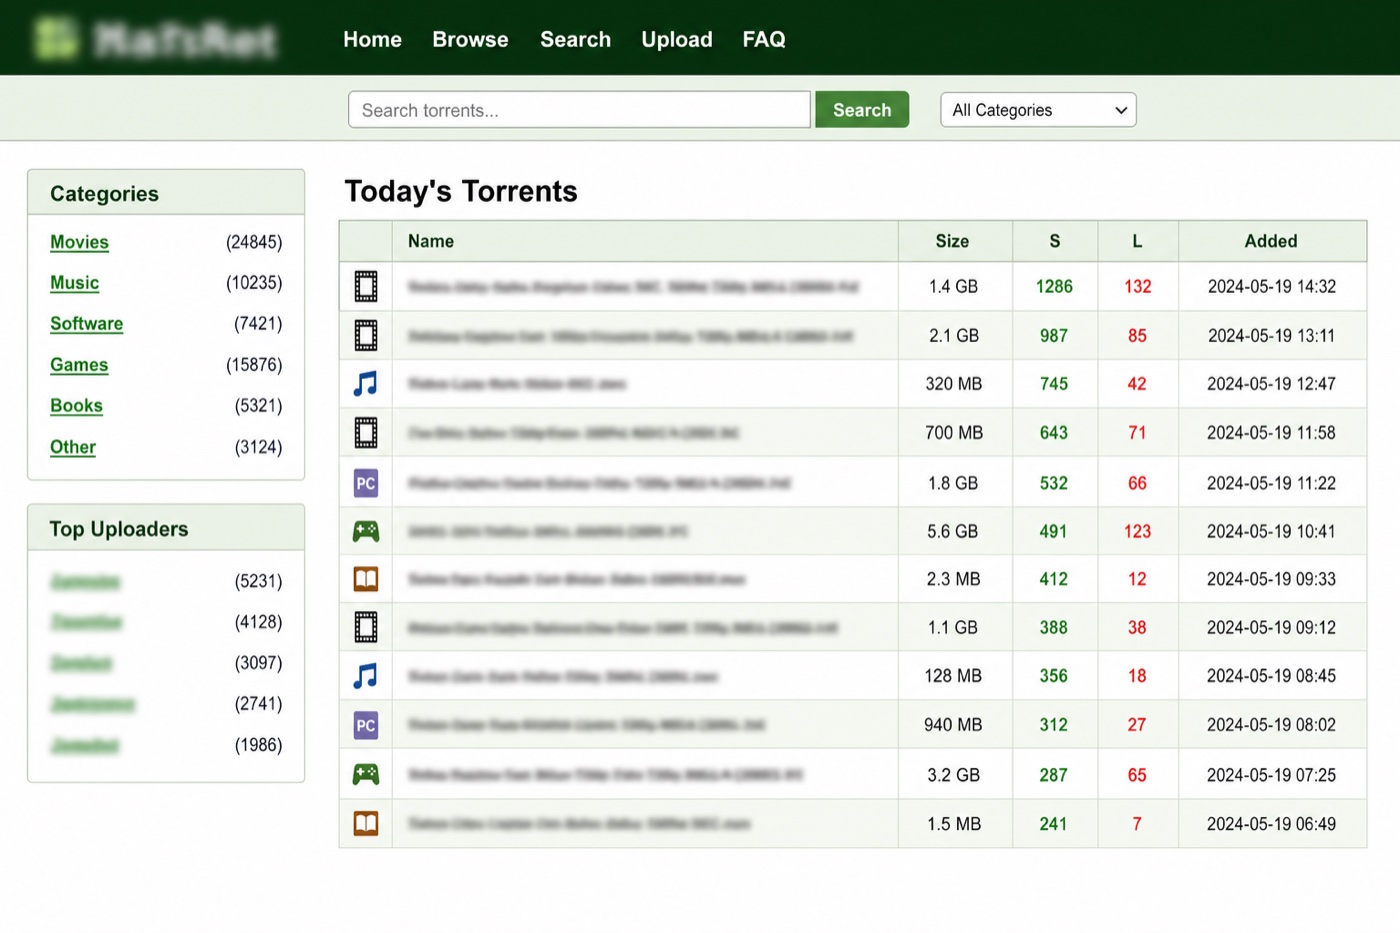
Task: Click the PC icon in the 1.8 GB row
Action: point(366,483)
